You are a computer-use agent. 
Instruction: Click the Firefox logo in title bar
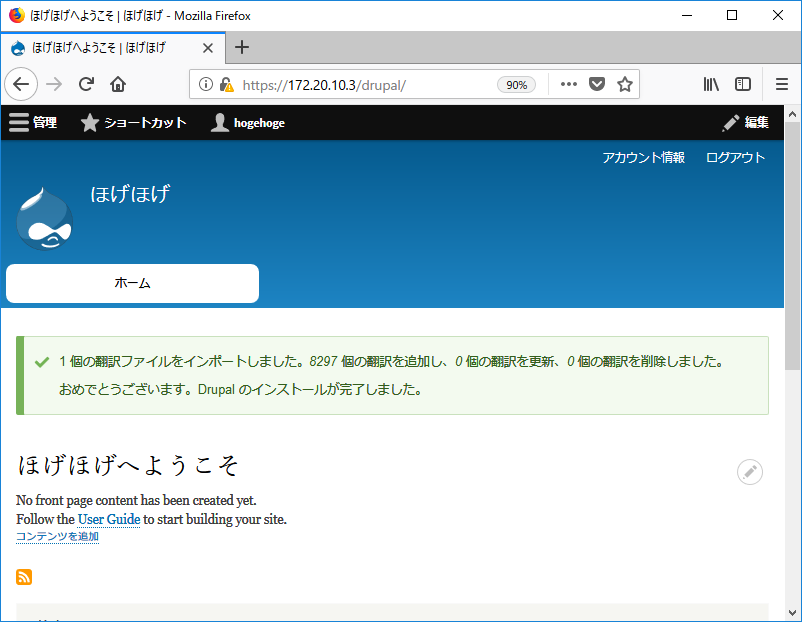(17, 15)
